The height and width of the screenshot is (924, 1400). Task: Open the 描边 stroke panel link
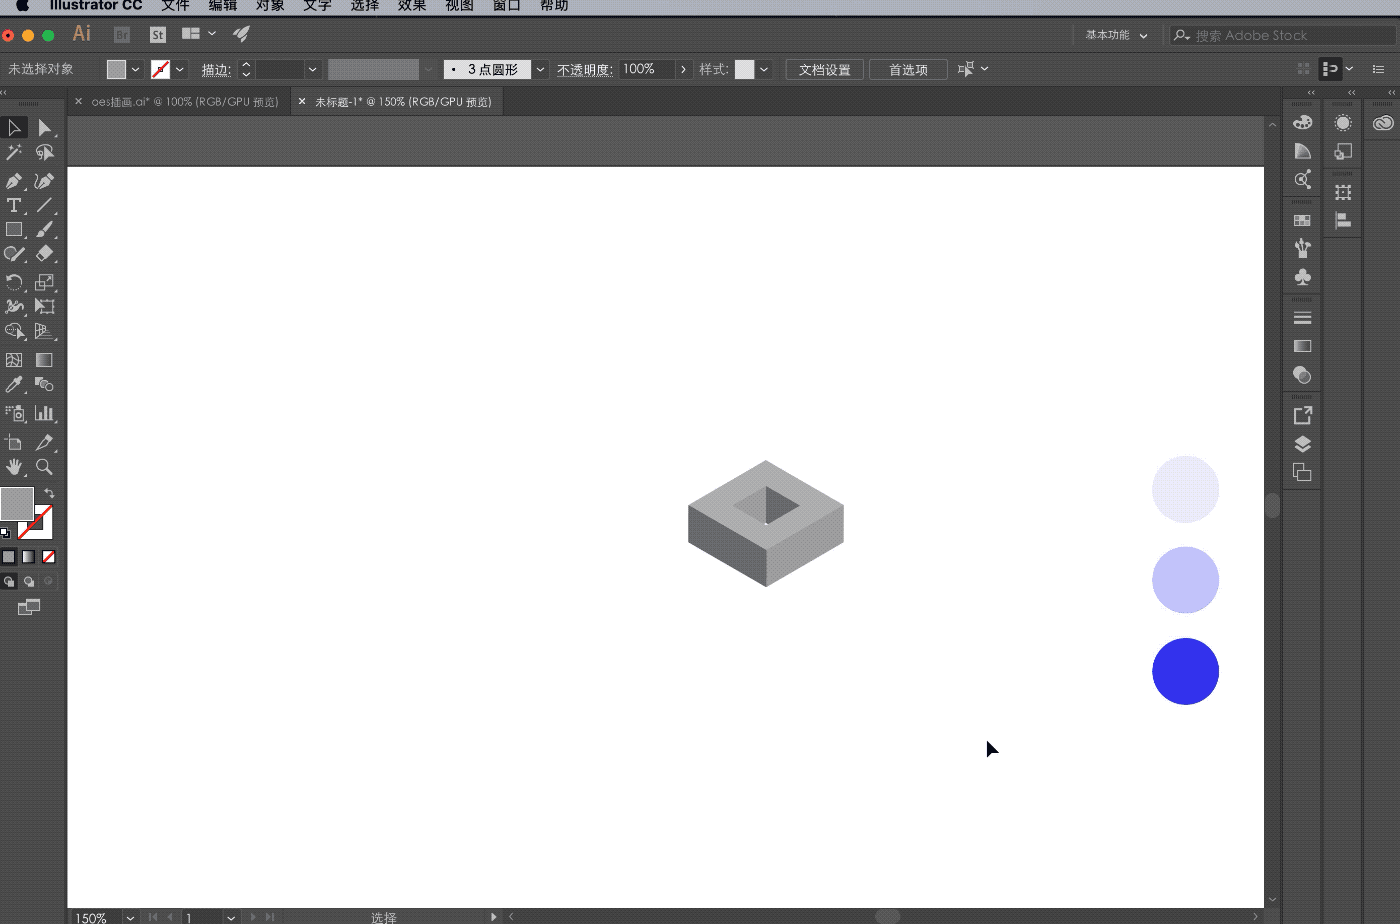(216, 70)
